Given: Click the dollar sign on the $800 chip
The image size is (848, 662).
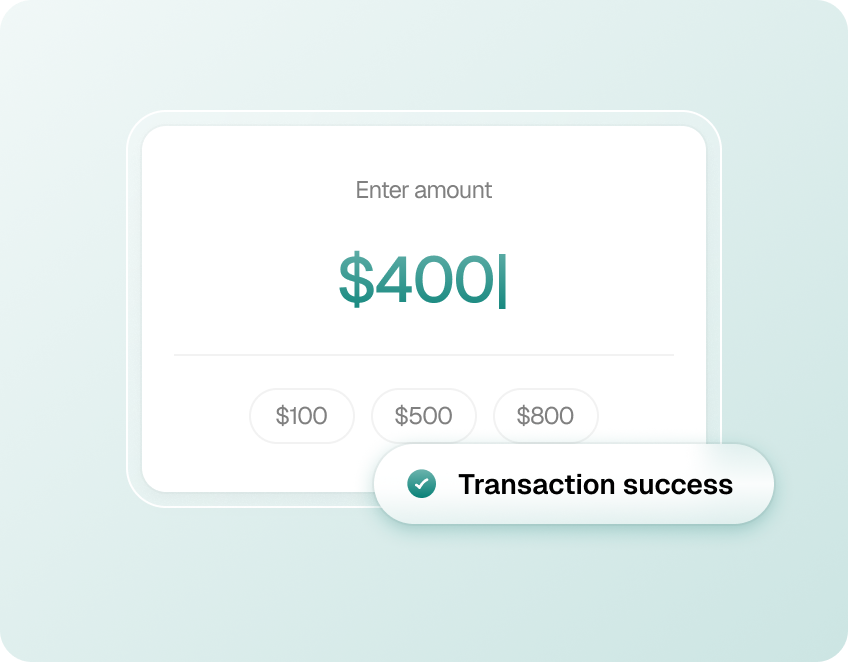Looking at the screenshot, I should click(523, 416).
